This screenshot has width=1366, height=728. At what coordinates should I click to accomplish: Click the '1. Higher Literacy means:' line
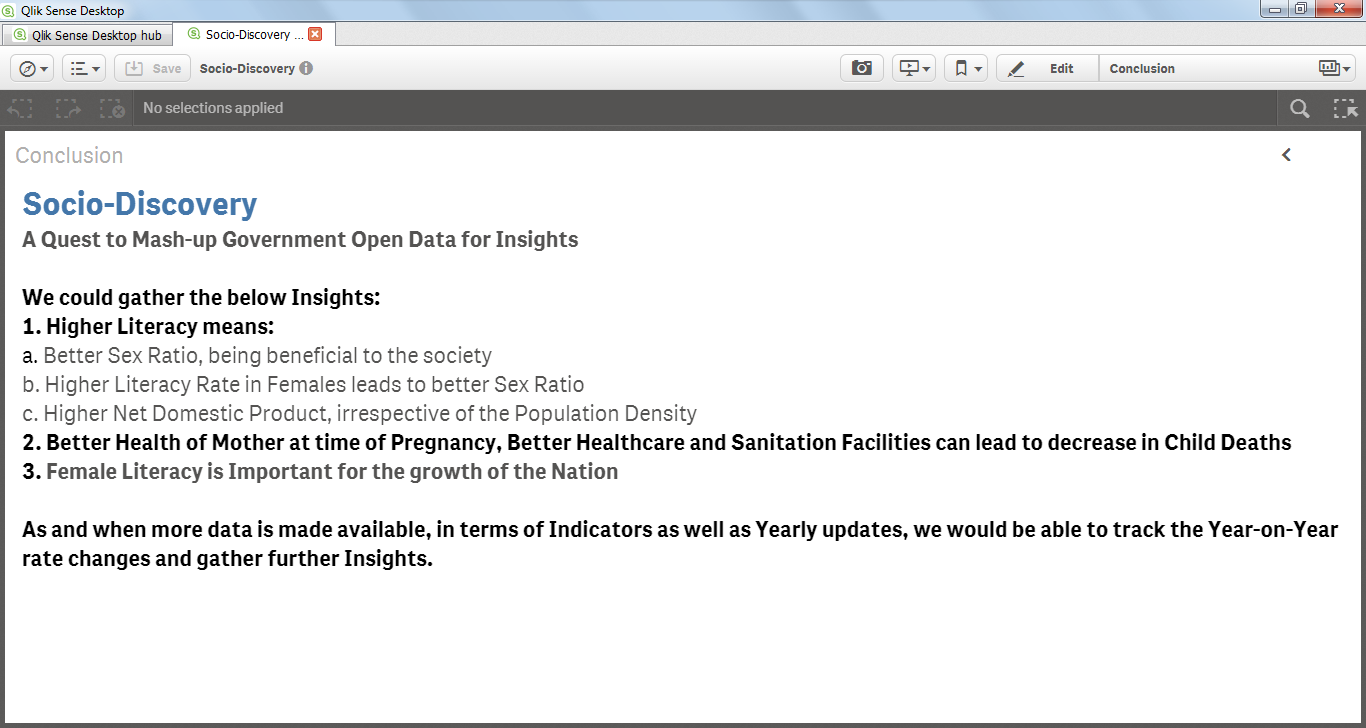[x=148, y=327]
